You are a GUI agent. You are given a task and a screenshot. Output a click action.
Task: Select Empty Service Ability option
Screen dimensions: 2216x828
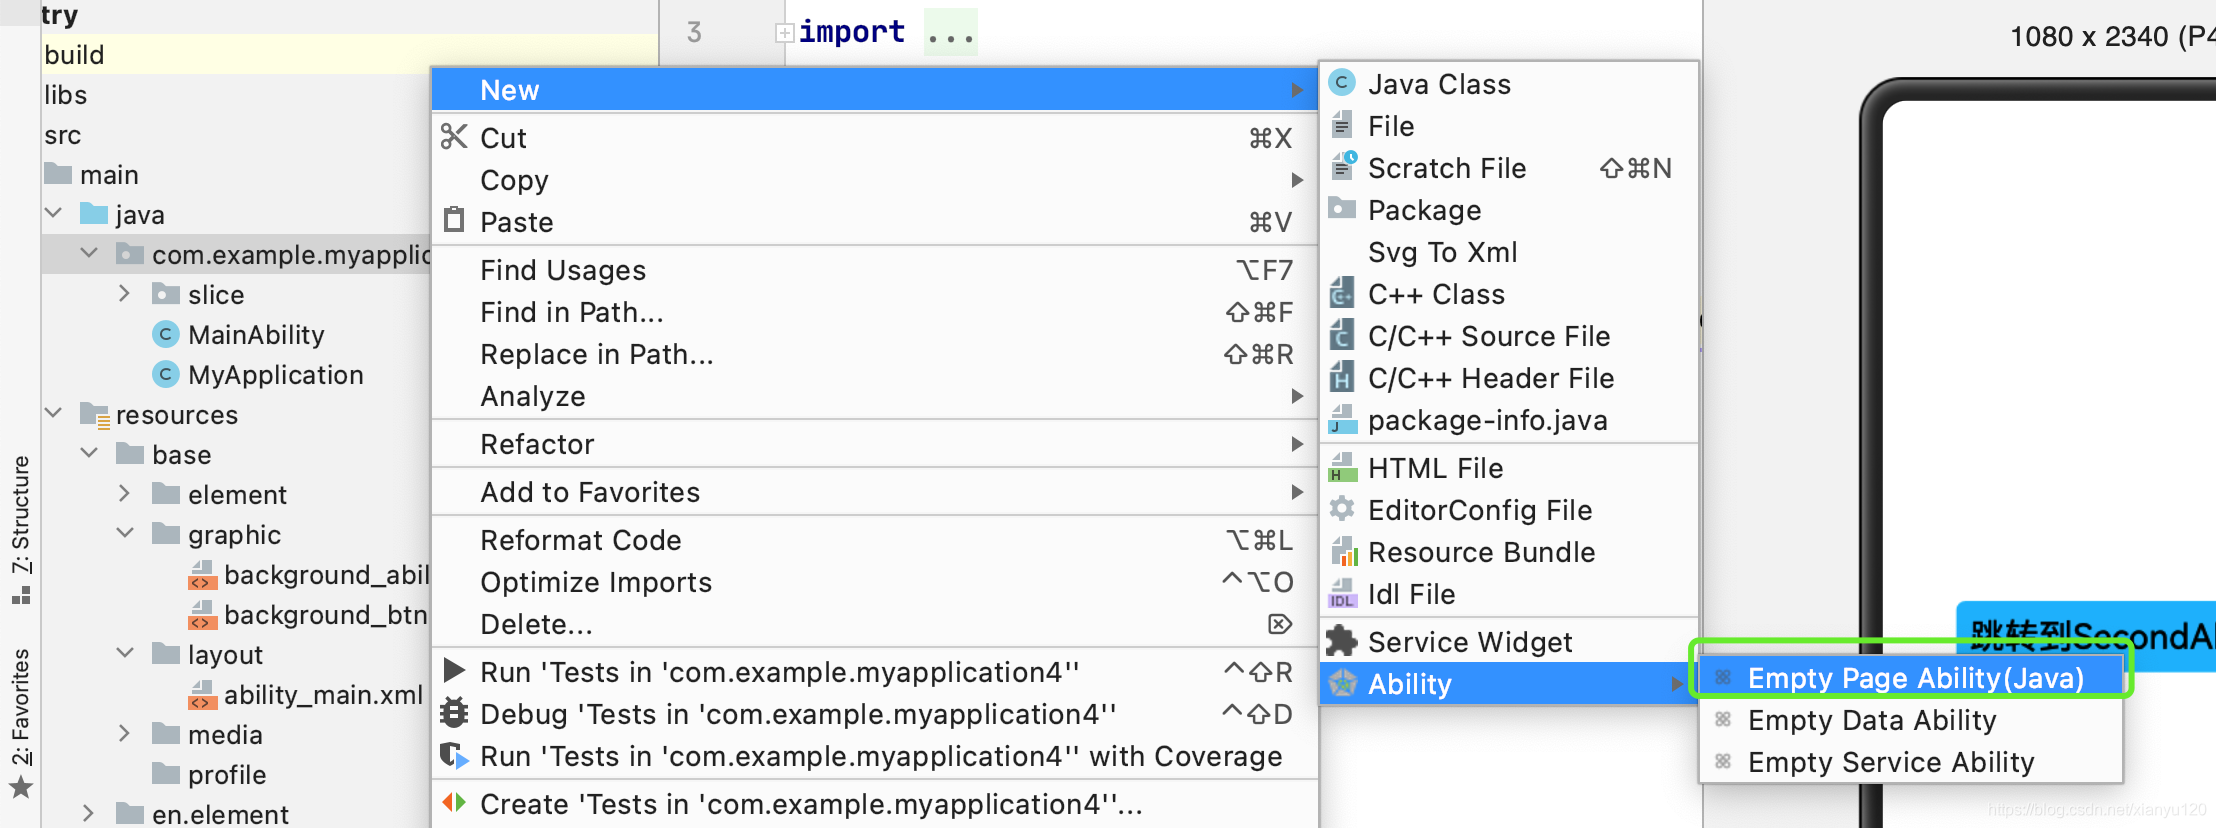tap(1890, 762)
